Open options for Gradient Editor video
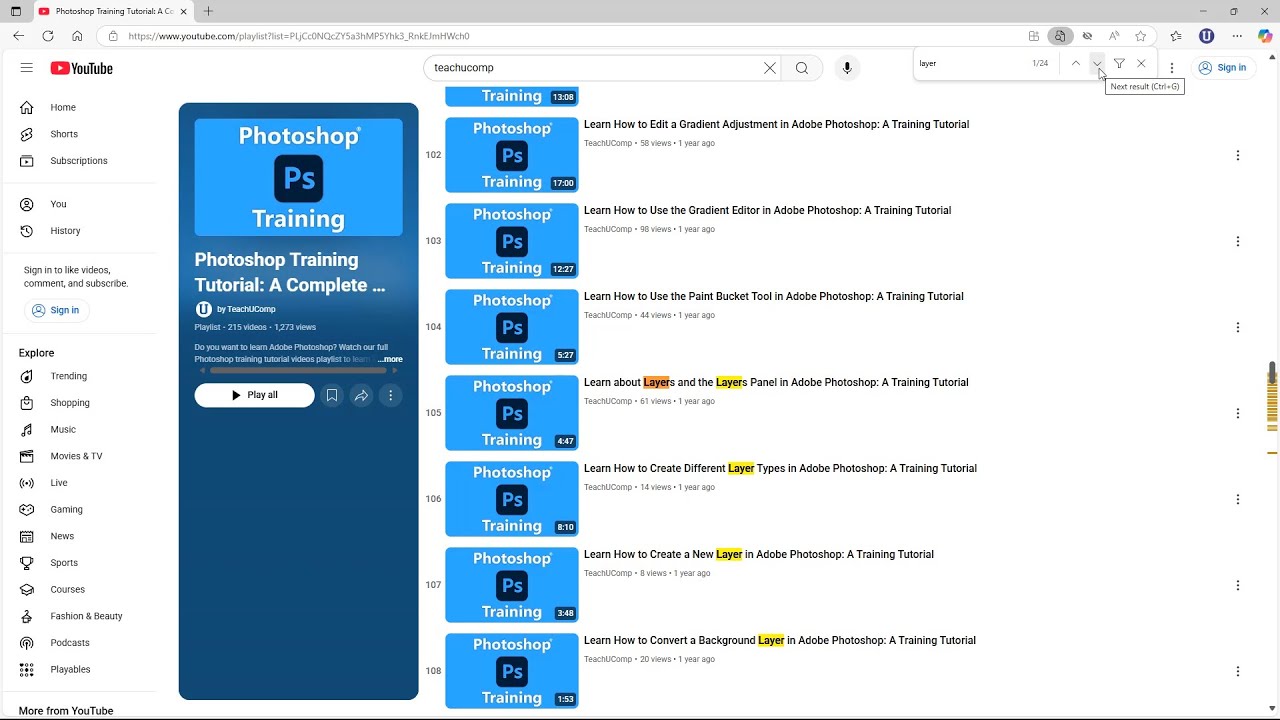The height and width of the screenshot is (720, 1280). [x=1238, y=241]
